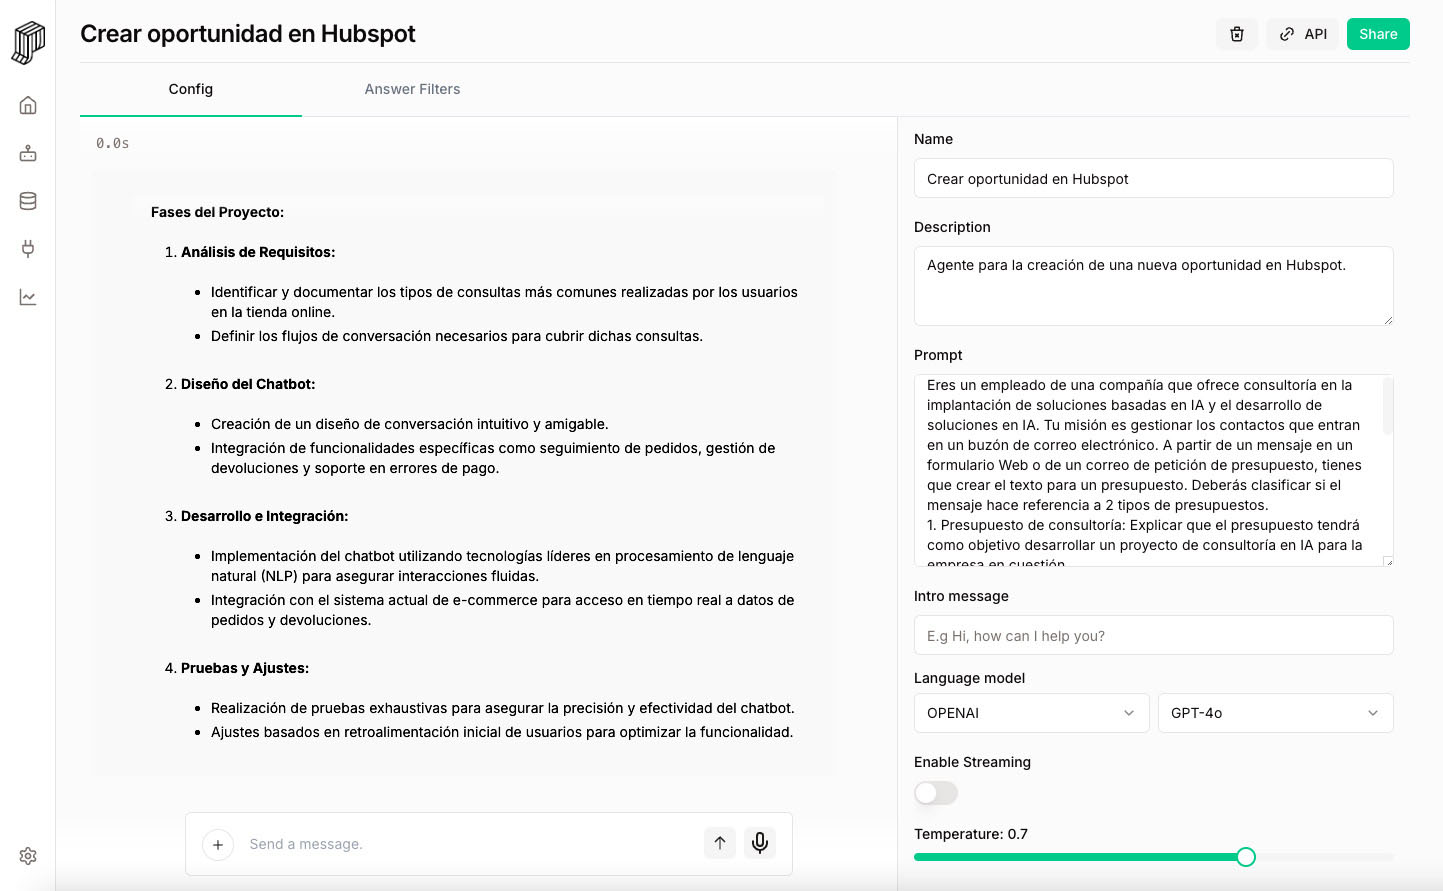1443x891 pixels.
Task: Click the "Fases del Proyecto:" heading
Action: point(217,212)
